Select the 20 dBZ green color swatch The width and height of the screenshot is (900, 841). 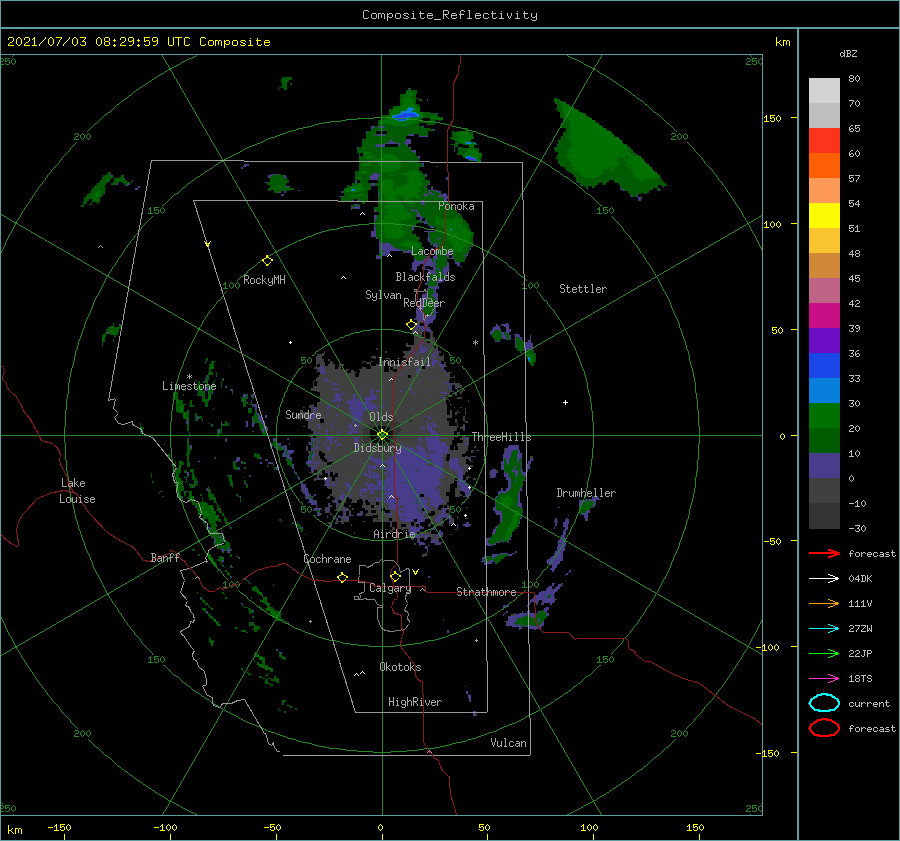coord(824,416)
